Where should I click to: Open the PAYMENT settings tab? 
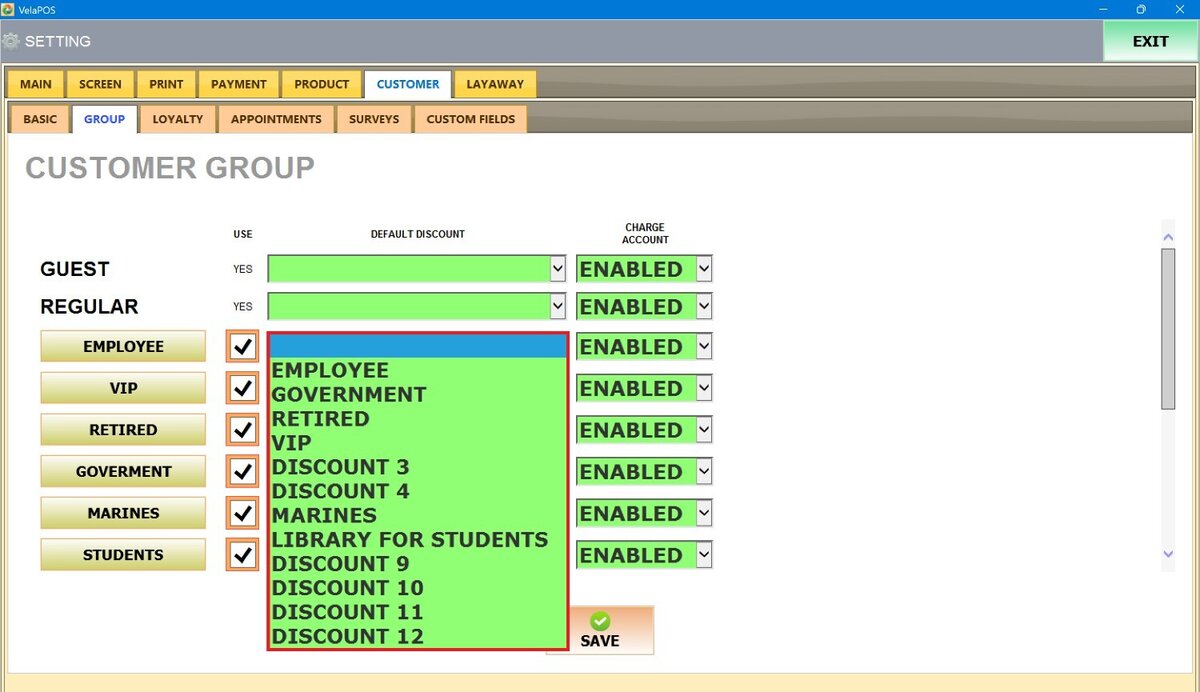pyautogui.click(x=239, y=84)
